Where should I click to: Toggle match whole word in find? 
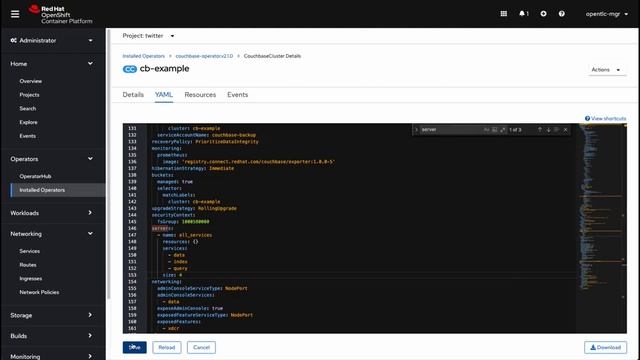(495, 129)
